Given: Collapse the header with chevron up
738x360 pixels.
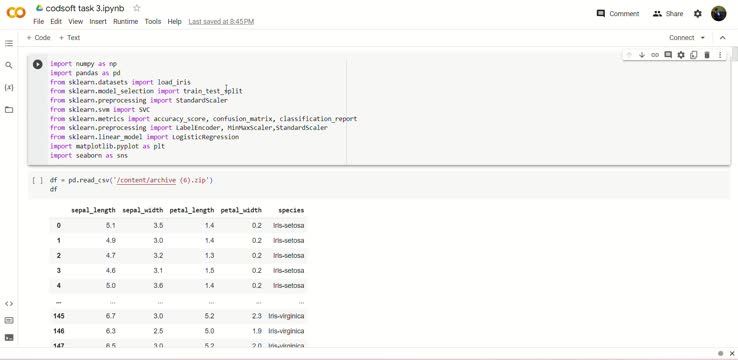Looking at the screenshot, I should (x=722, y=38).
